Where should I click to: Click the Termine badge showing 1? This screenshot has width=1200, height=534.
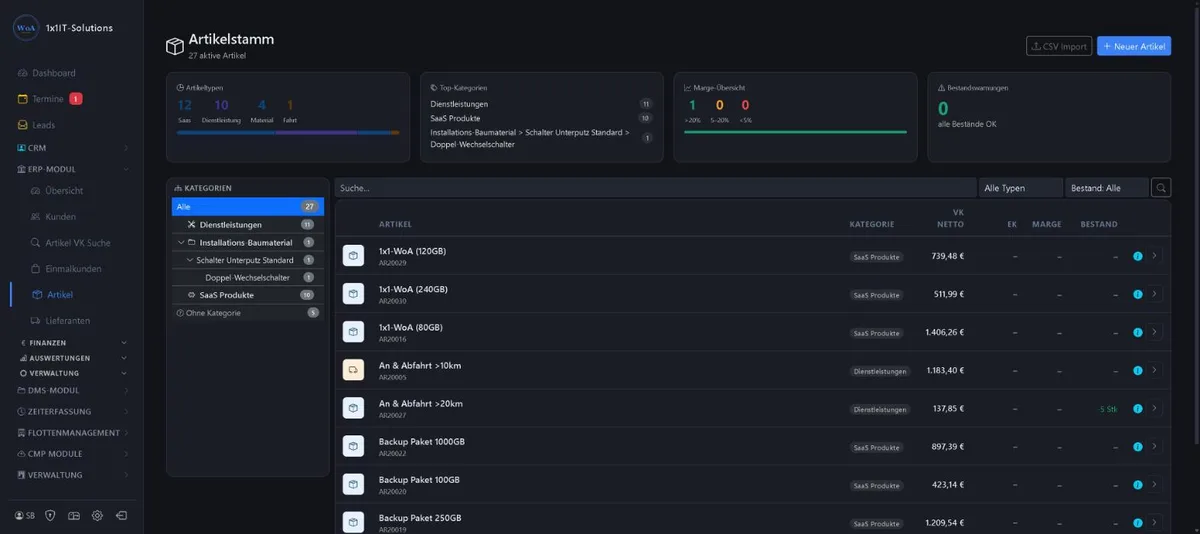(75, 99)
